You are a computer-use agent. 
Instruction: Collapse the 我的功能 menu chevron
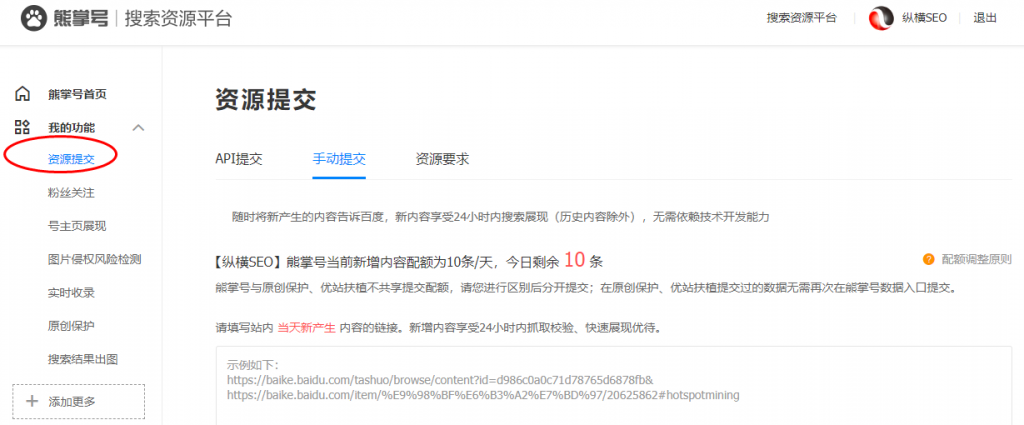pos(138,127)
